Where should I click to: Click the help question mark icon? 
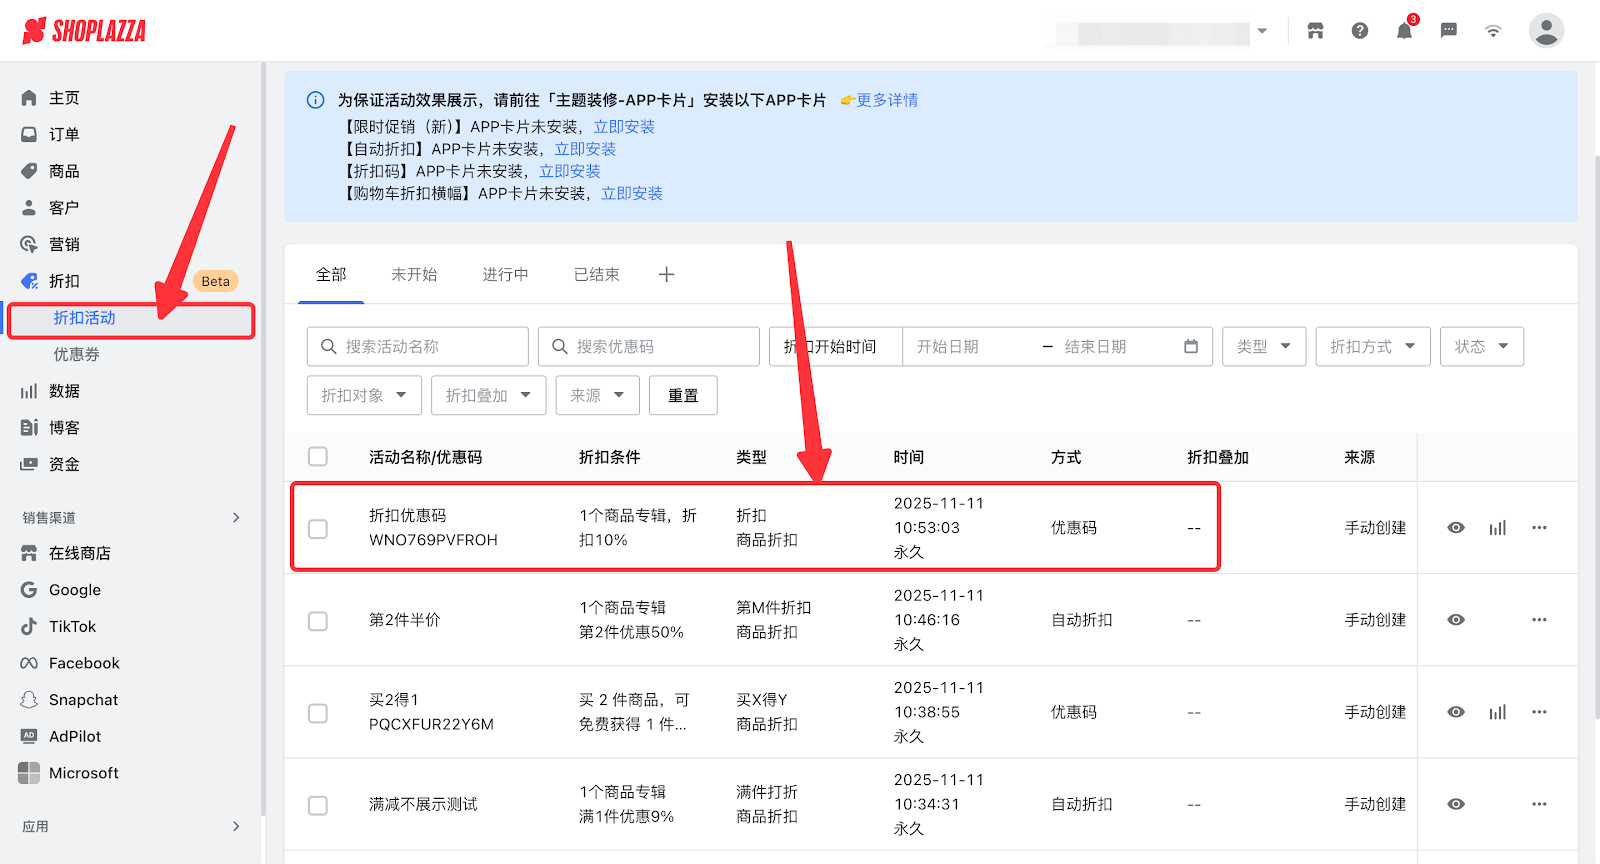tap(1360, 31)
